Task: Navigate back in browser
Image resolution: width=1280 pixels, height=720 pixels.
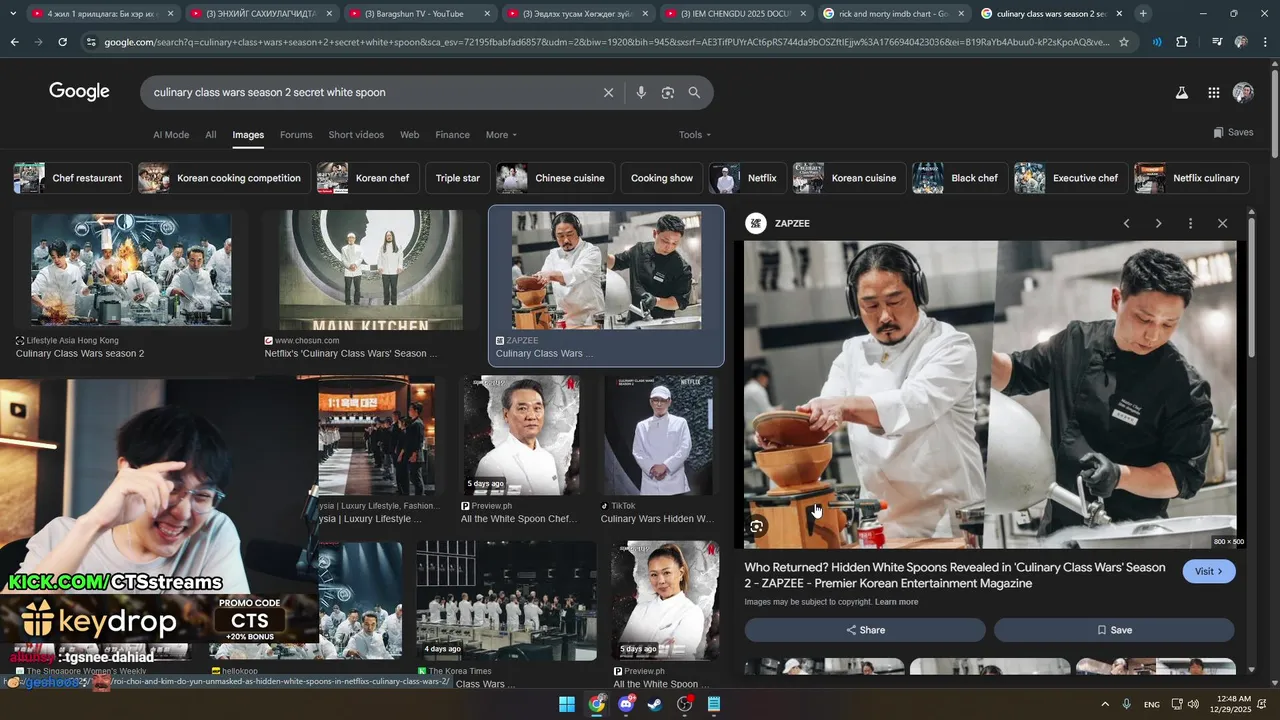Action: tap(14, 42)
